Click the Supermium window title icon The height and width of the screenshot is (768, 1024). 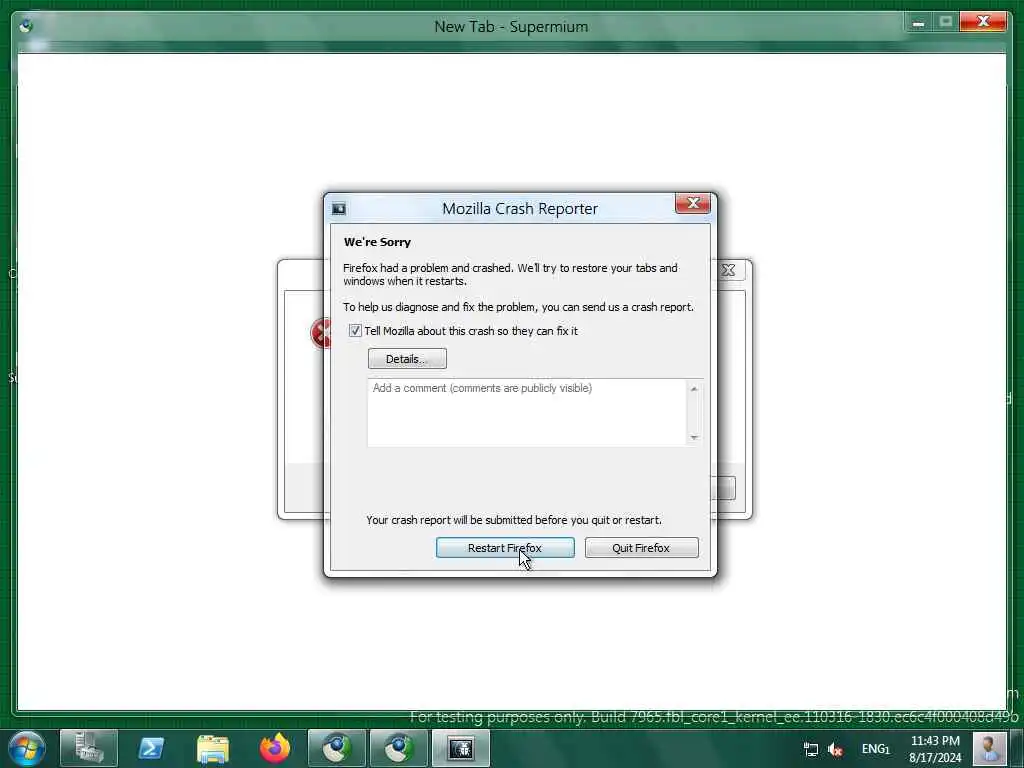27,26
